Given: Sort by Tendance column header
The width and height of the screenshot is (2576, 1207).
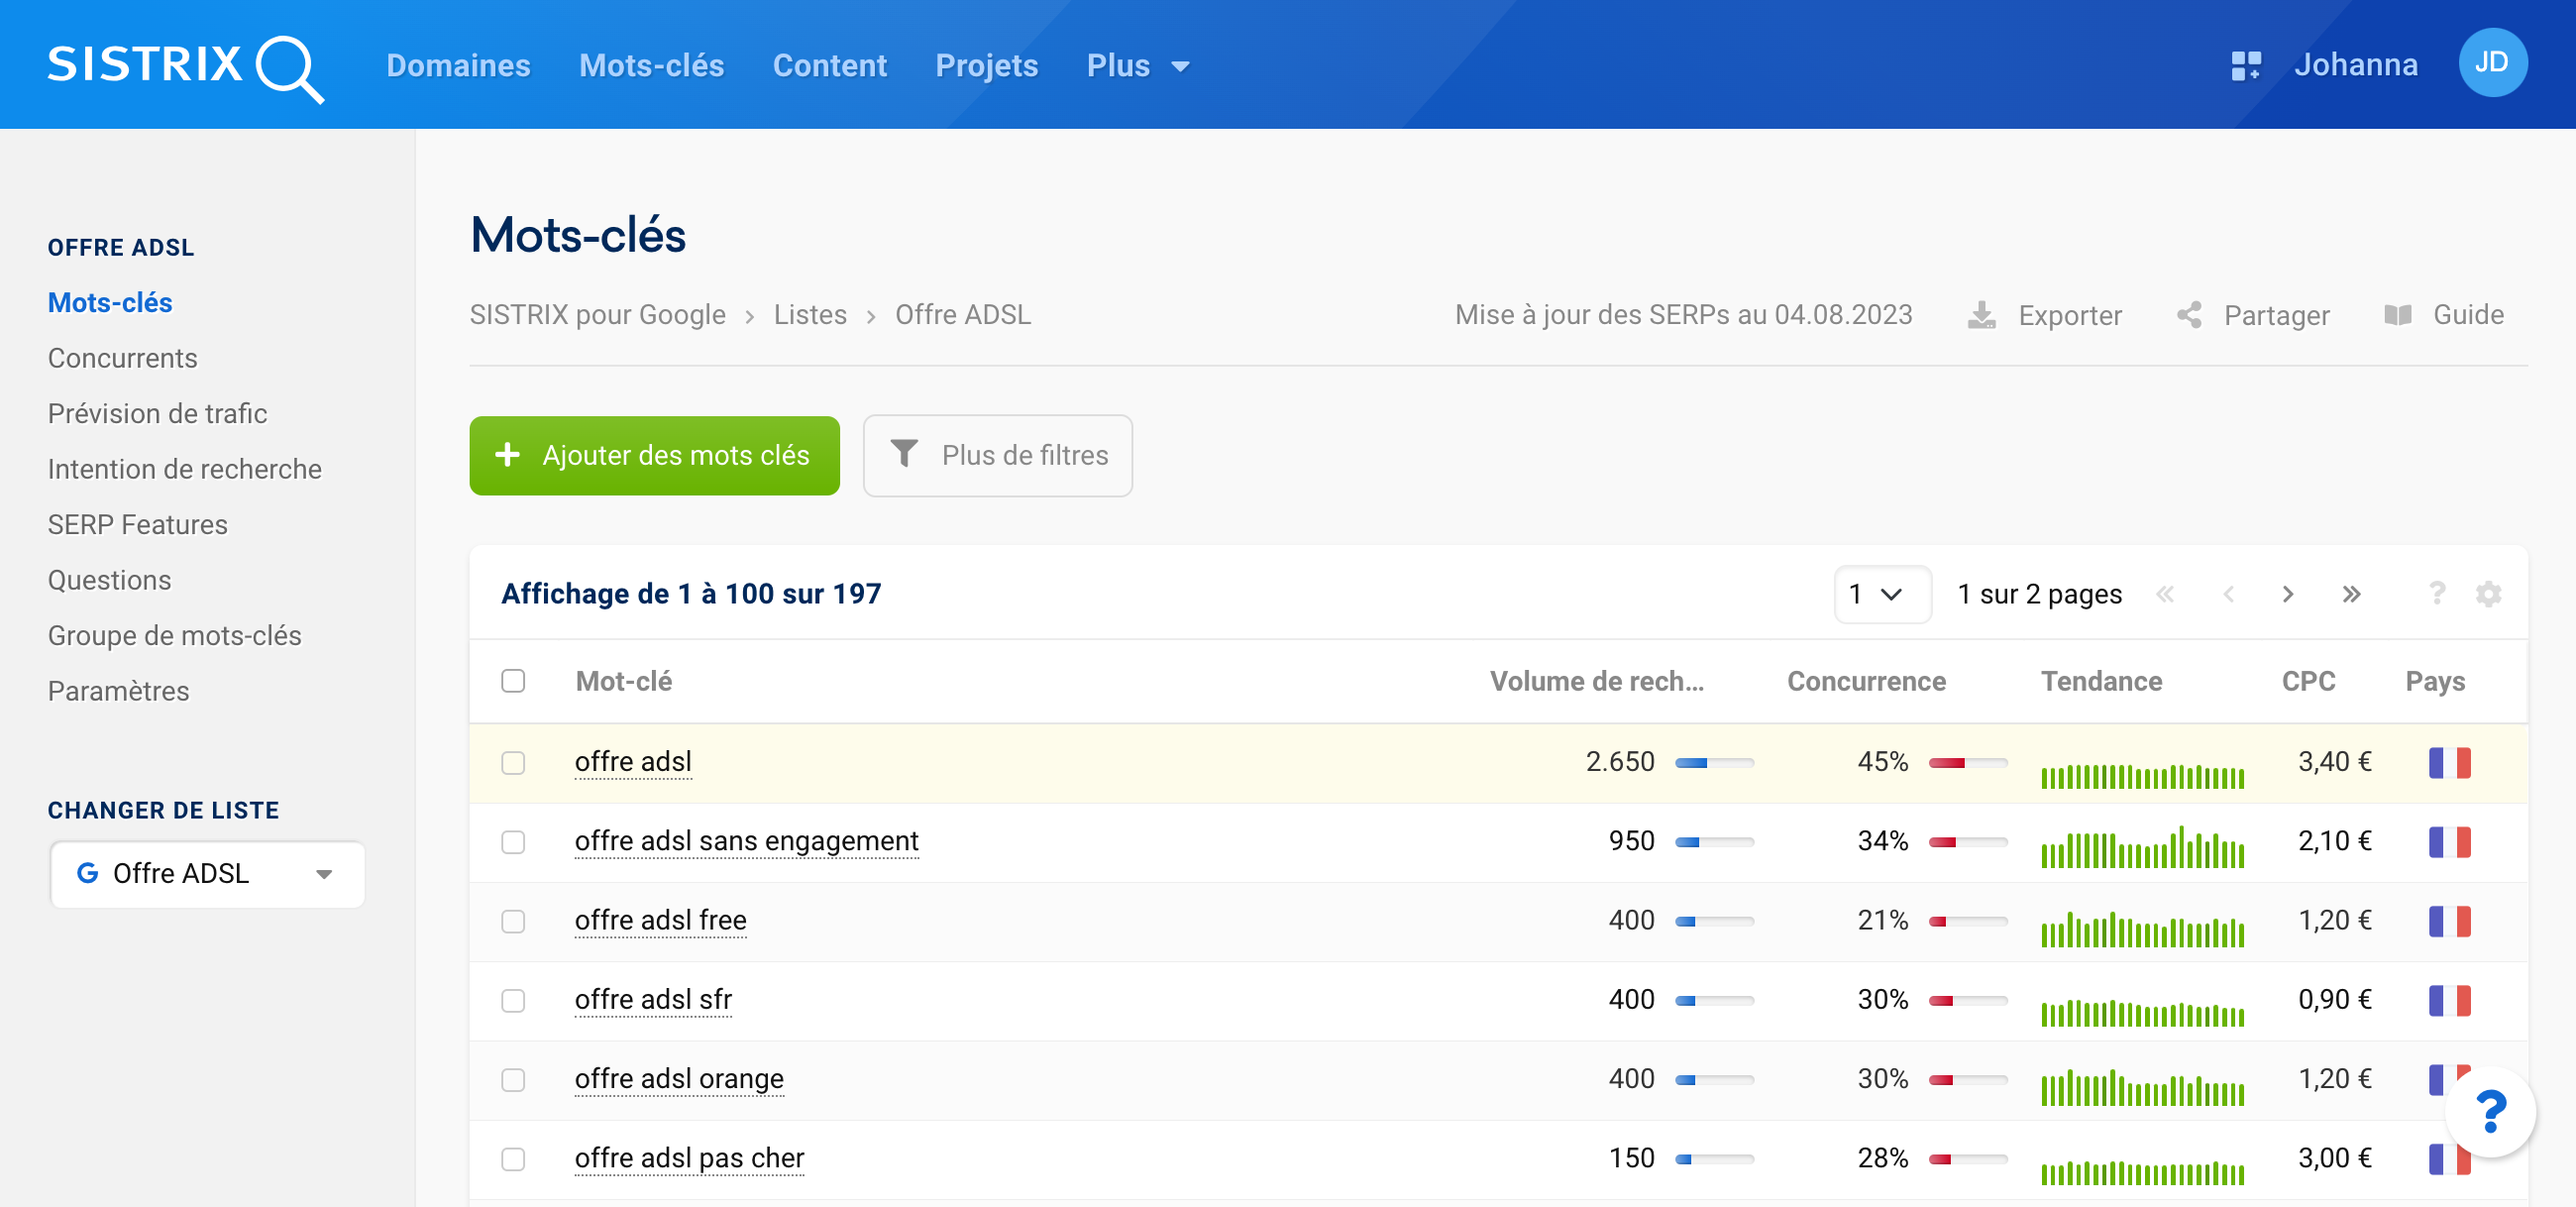Looking at the screenshot, I should (2101, 682).
